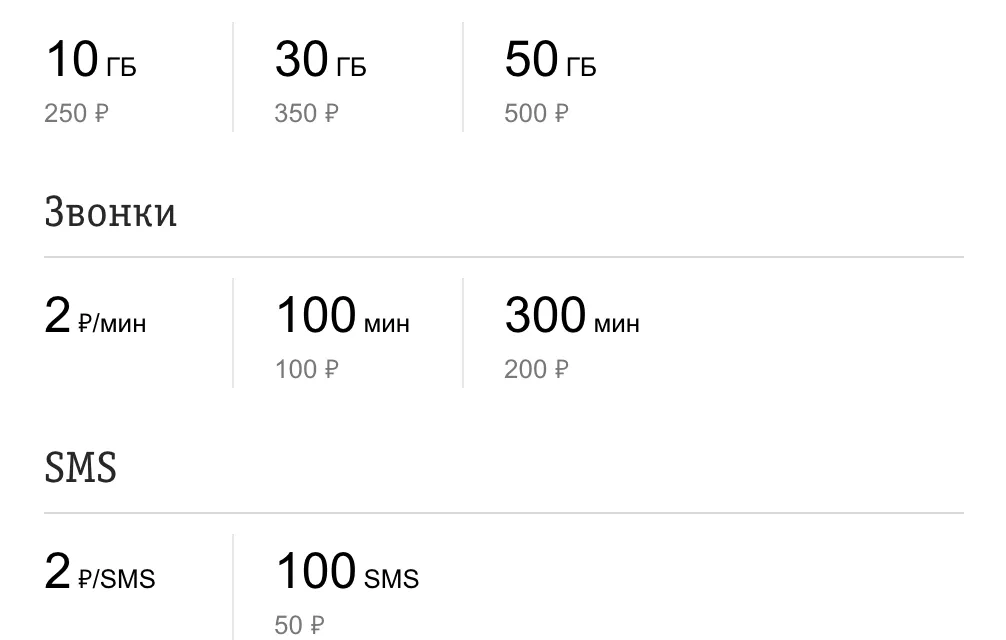Pick the 50 ГБ internet package
Image resolution: width=1006 pixels, height=640 pixels.
[x=550, y=62]
